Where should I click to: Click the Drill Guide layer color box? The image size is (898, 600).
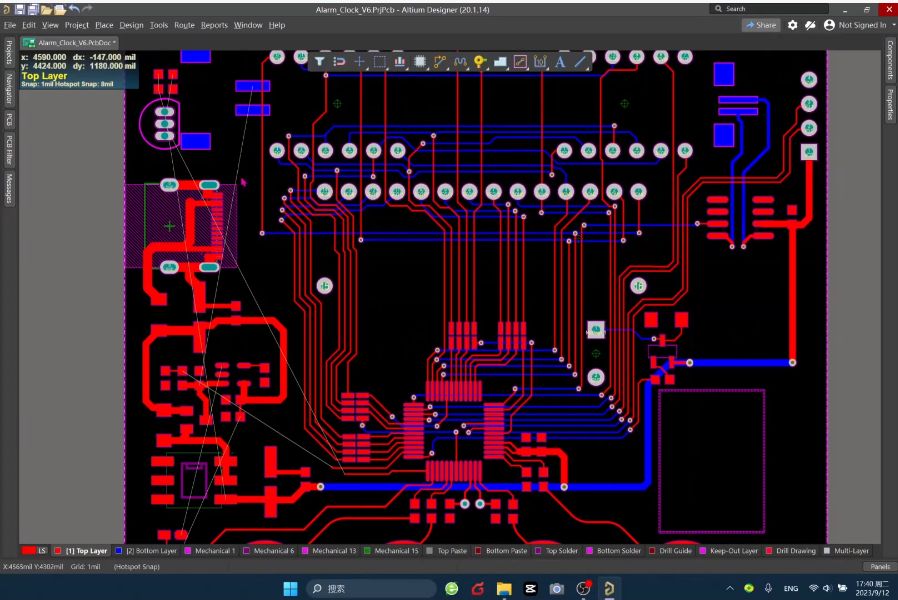(652, 551)
